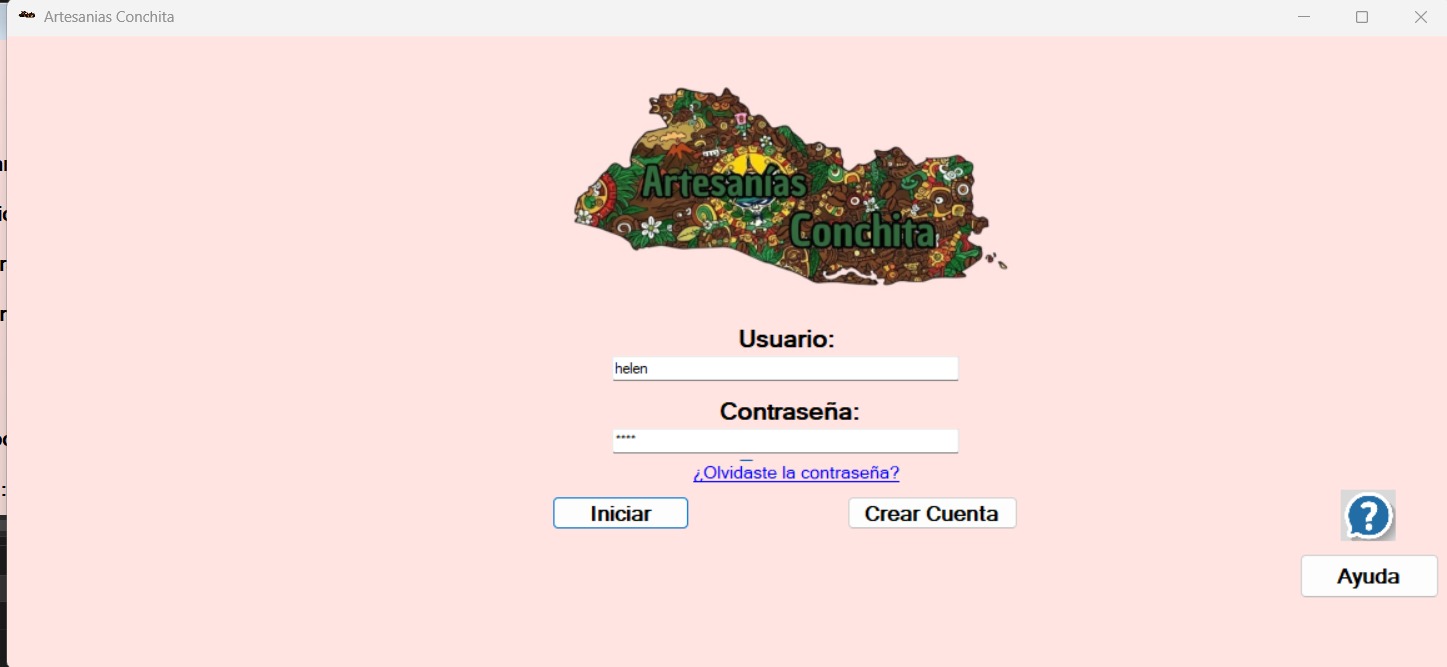Maximize the login window
The width and height of the screenshot is (1447, 667).
pyautogui.click(x=1361, y=17)
